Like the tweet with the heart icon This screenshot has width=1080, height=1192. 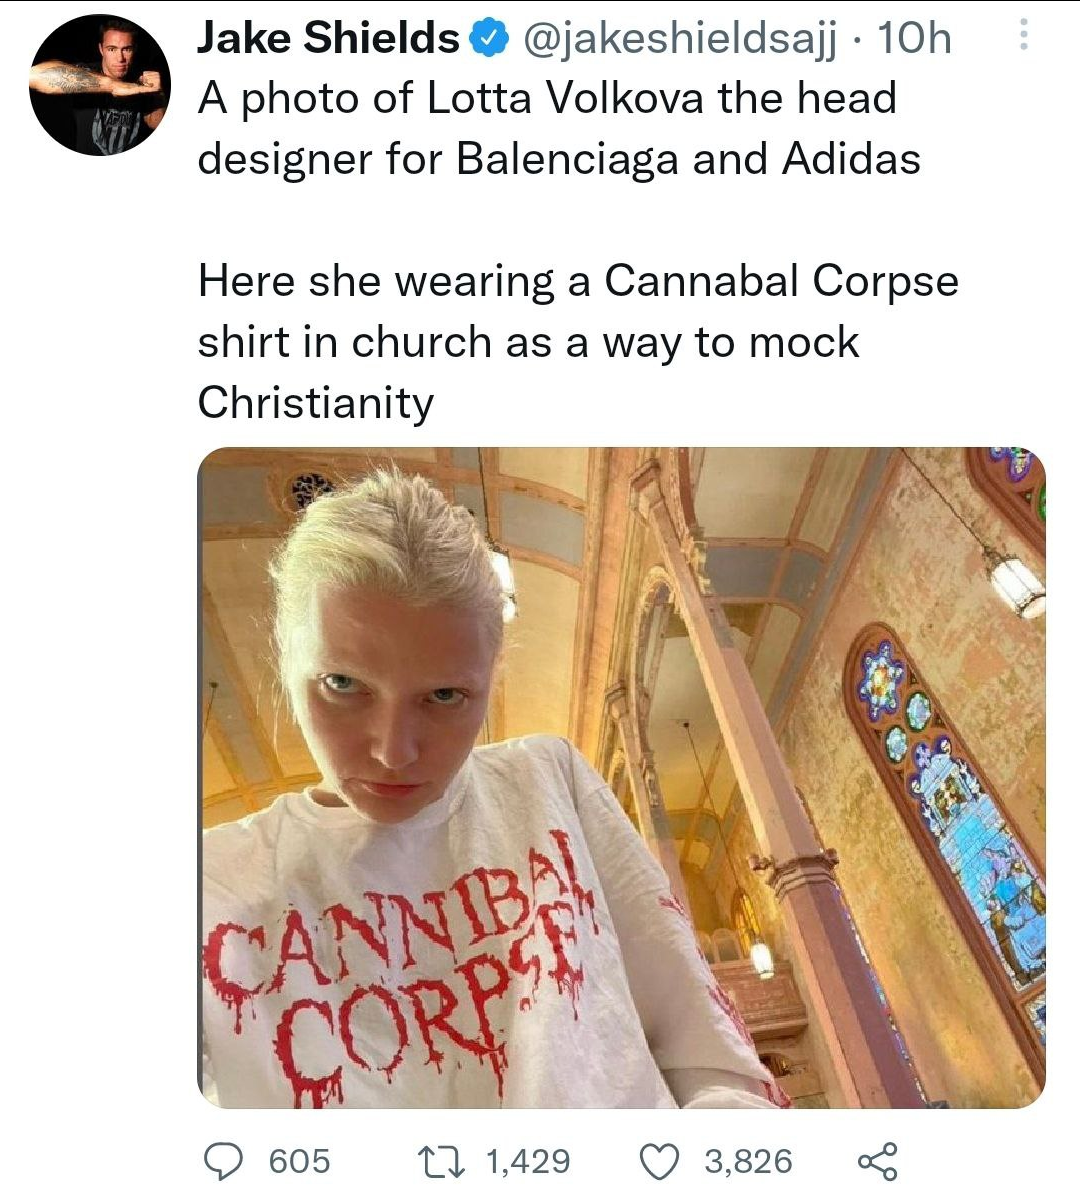(x=659, y=1161)
